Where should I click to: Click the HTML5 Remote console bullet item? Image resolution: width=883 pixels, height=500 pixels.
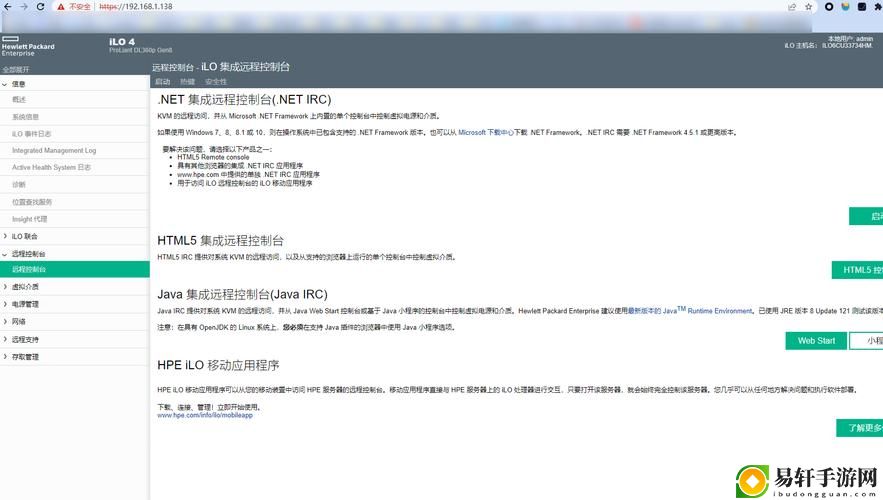(x=213, y=158)
